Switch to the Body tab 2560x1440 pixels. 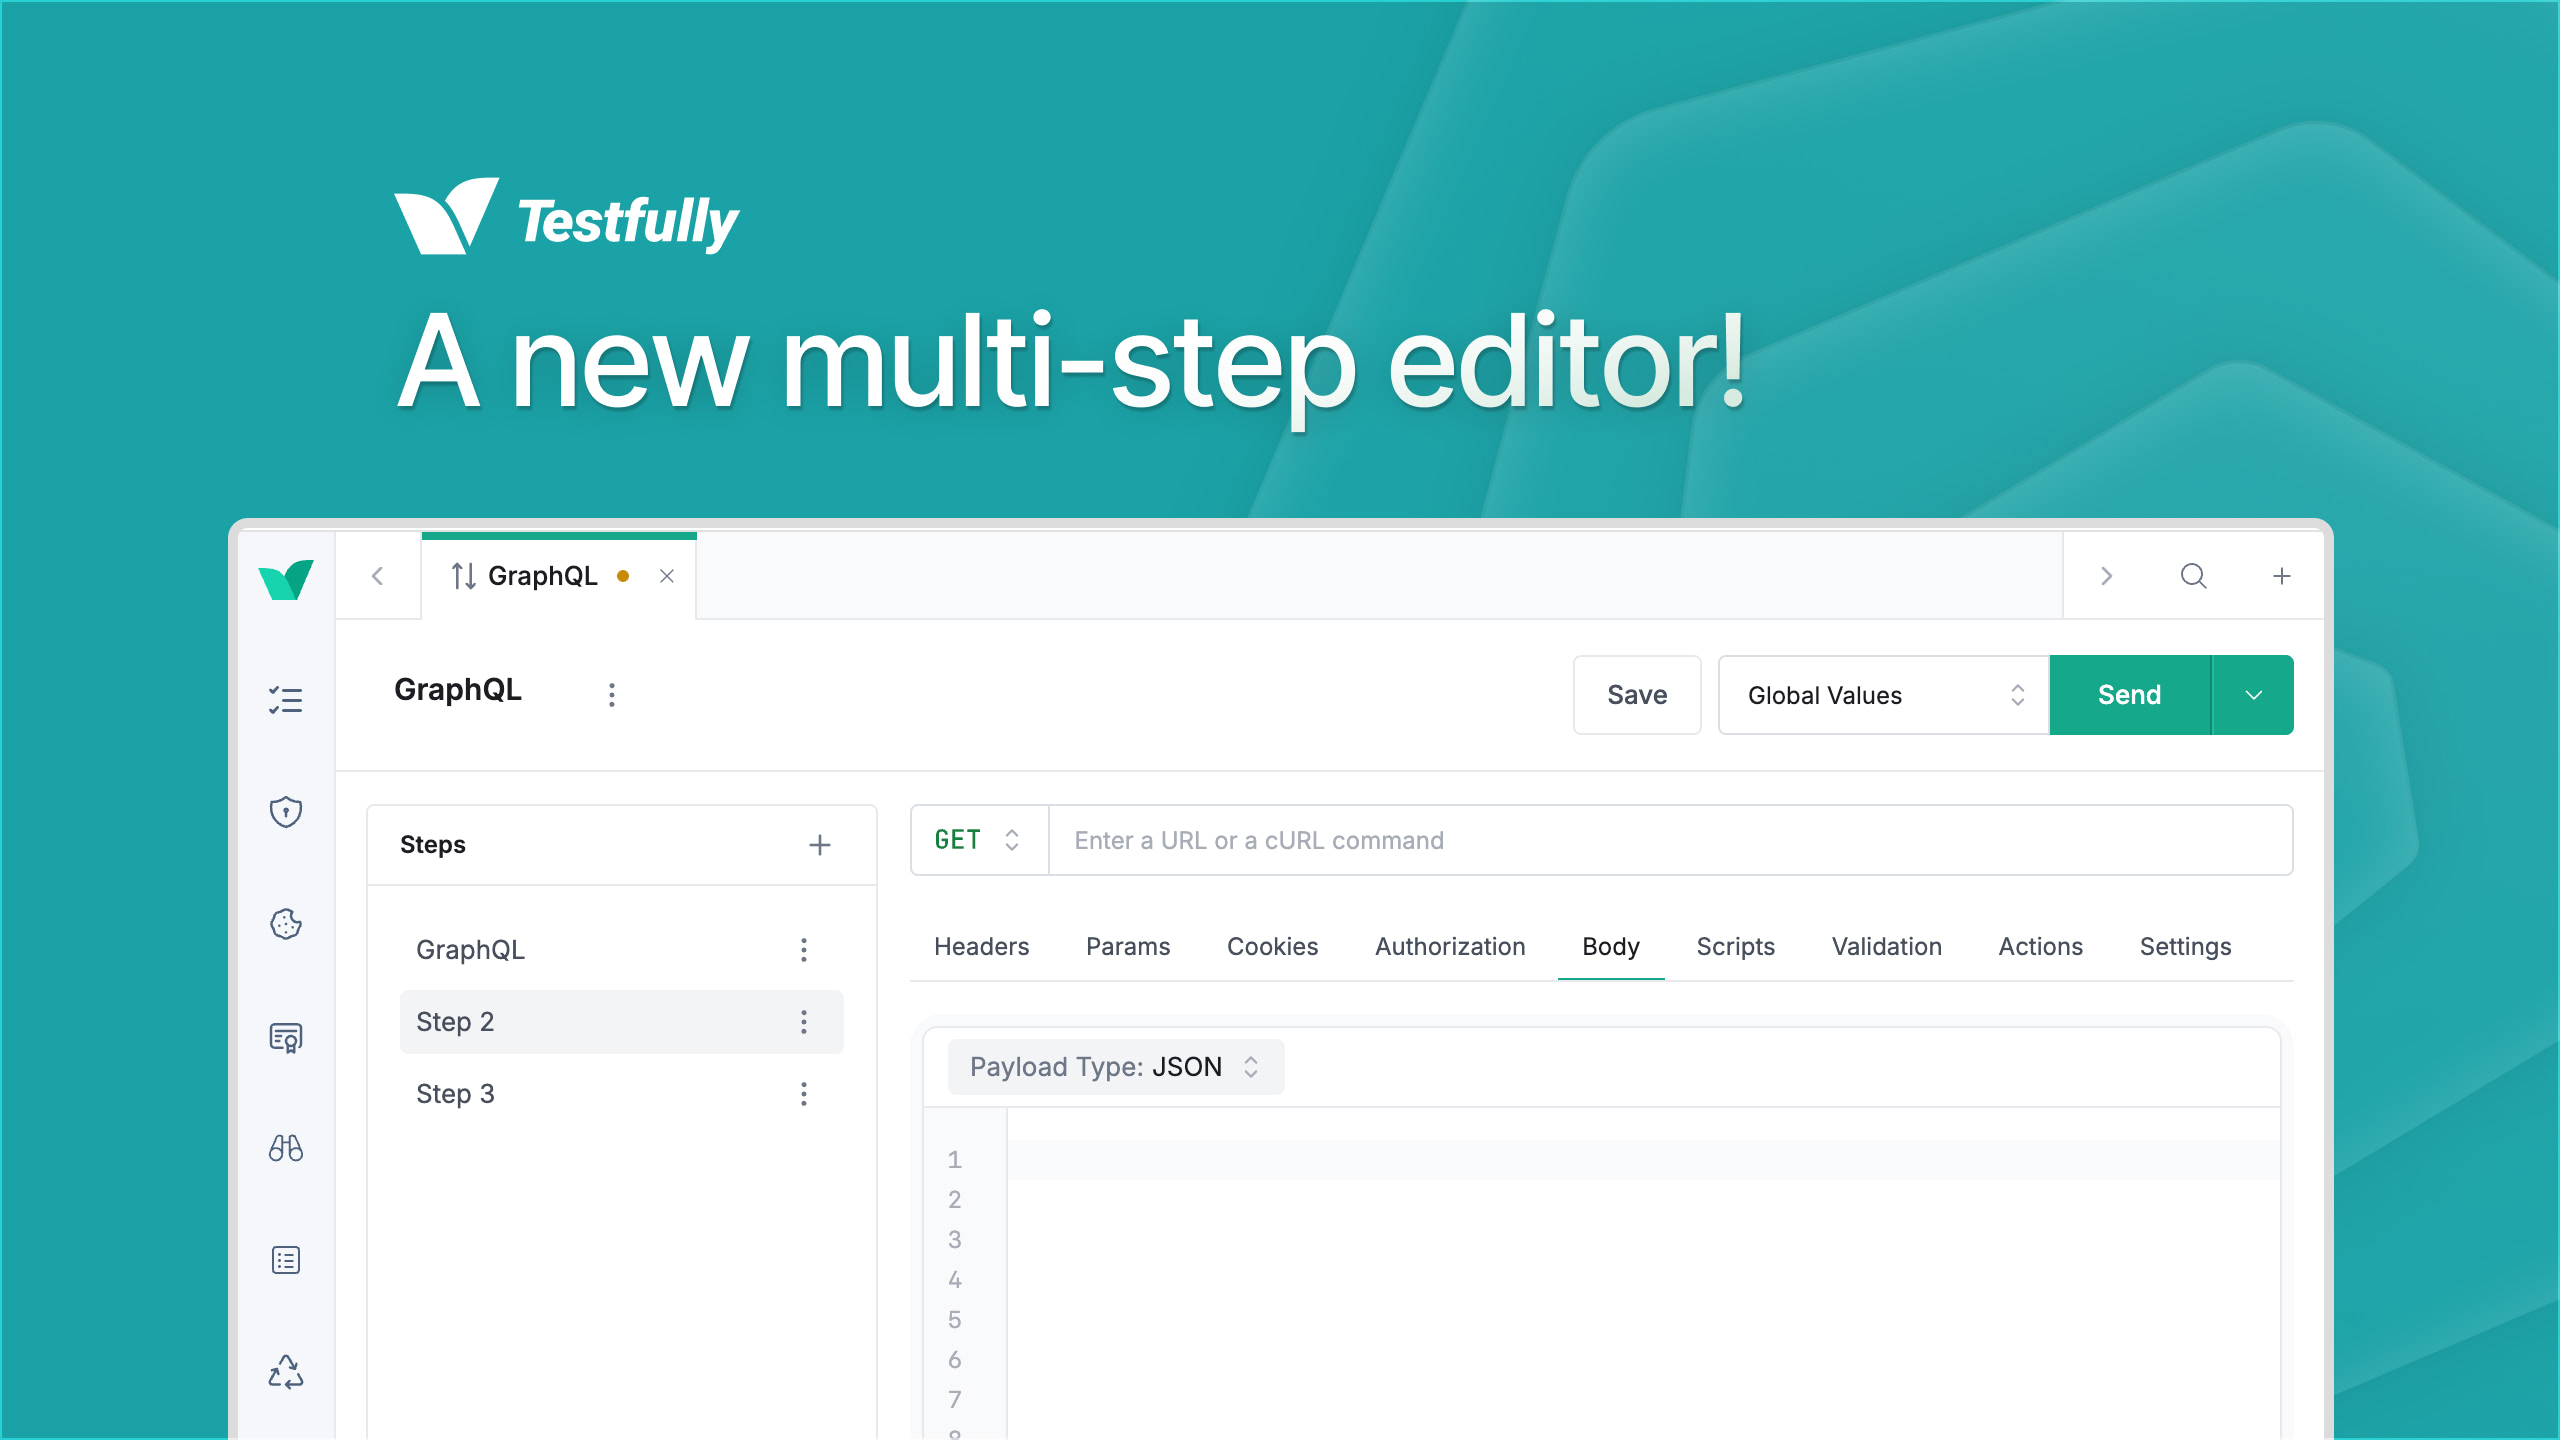(x=1611, y=946)
